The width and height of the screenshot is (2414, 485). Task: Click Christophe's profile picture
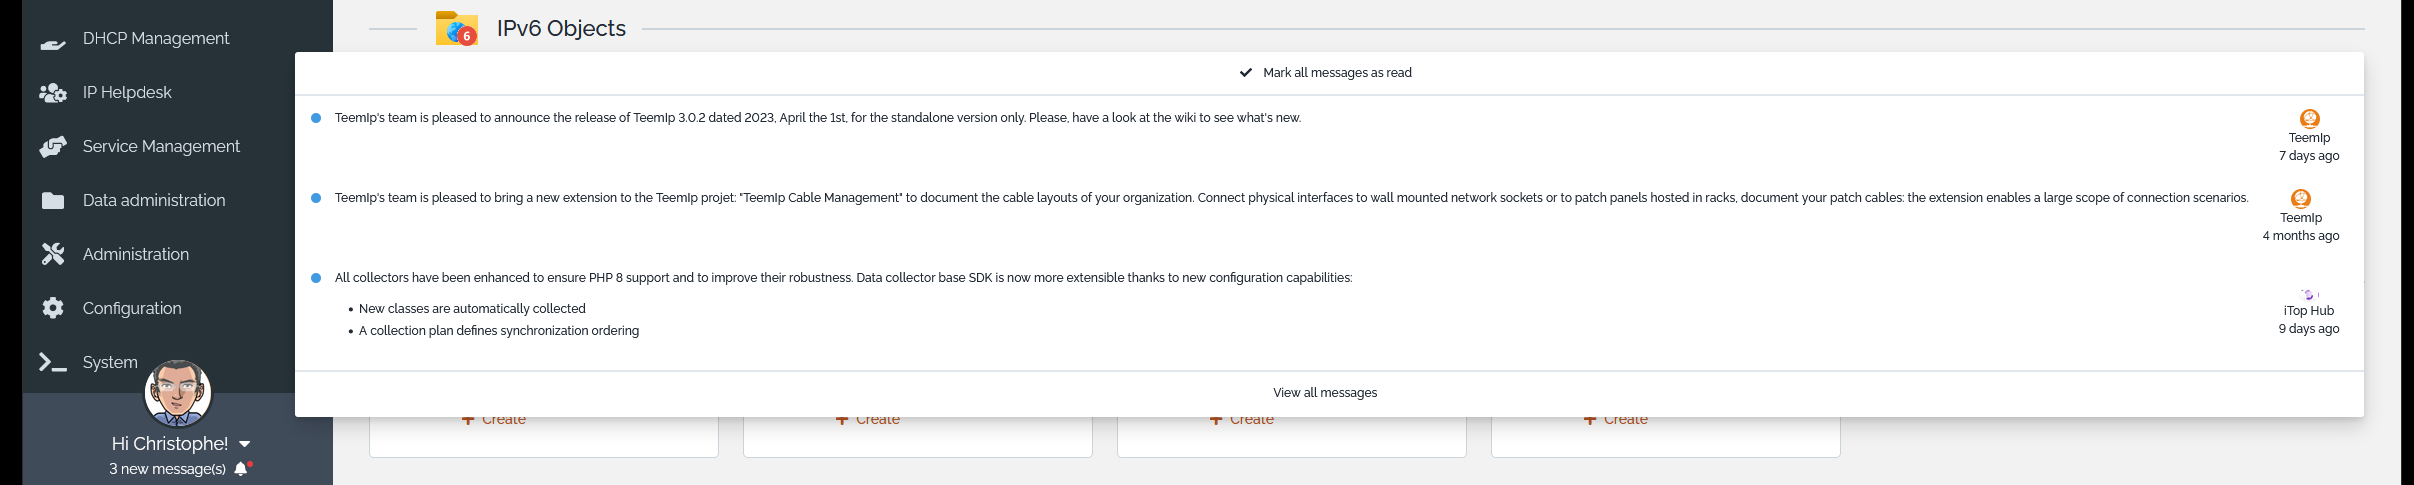[x=178, y=394]
